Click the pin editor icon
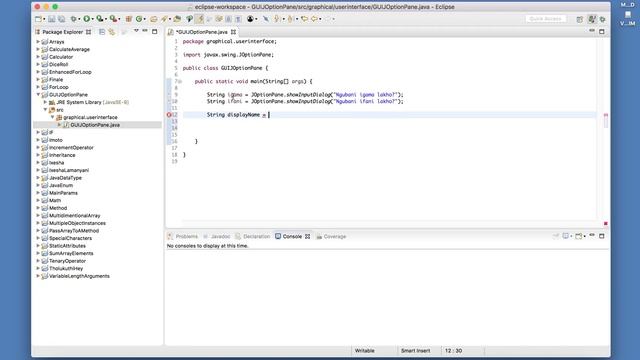 tap(266, 19)
